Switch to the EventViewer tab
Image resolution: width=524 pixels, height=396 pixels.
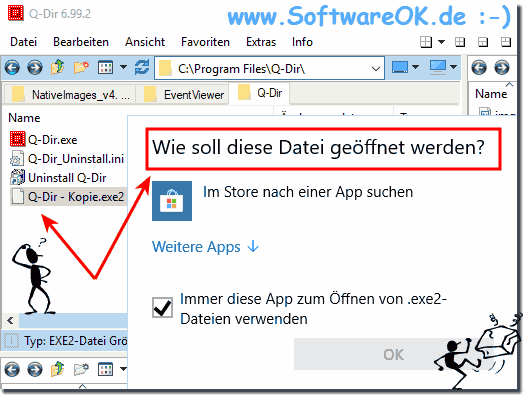183,95
